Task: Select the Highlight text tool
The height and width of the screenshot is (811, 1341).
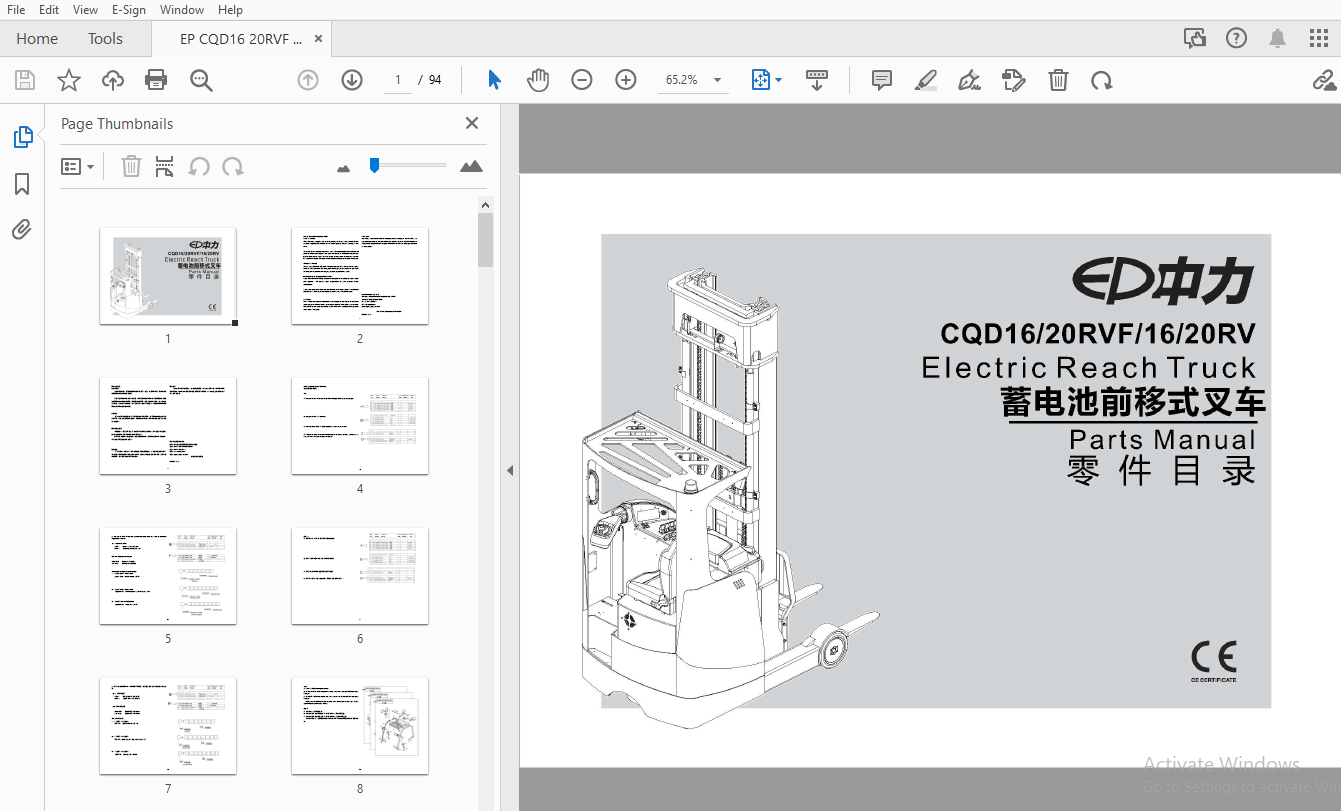Action: [x=926, y=80]
